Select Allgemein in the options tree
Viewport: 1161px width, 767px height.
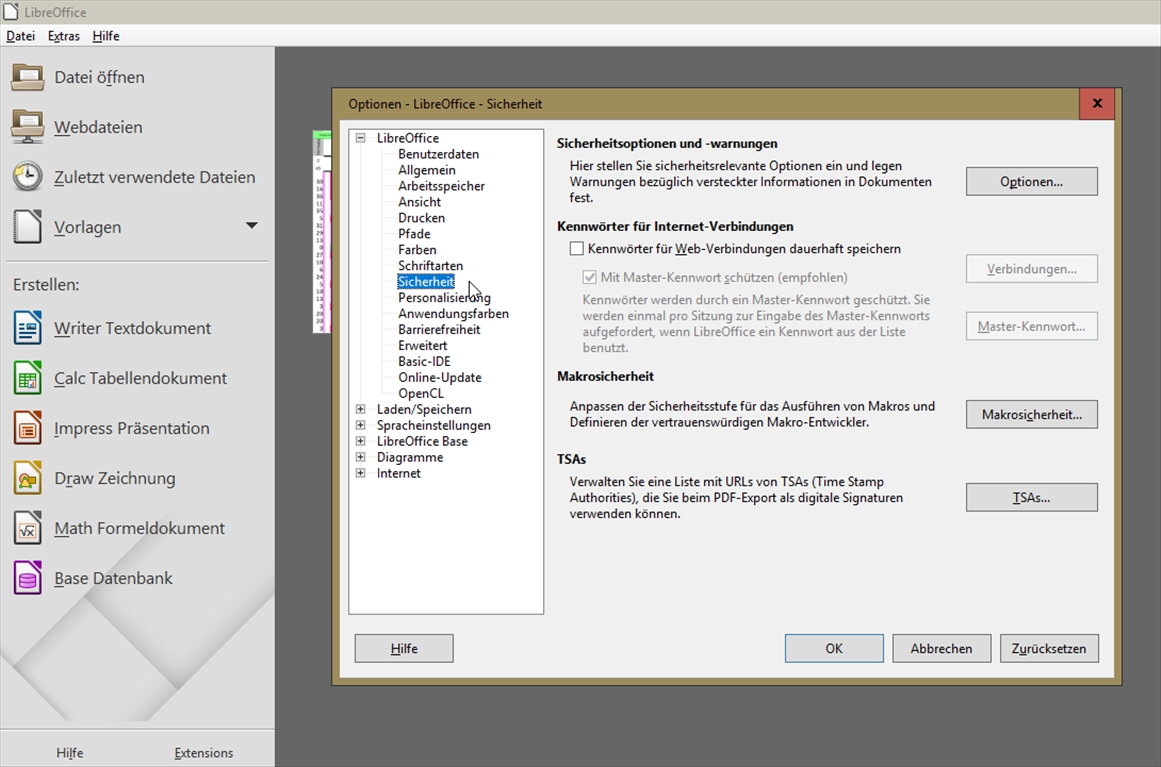(x=426, y=170)
